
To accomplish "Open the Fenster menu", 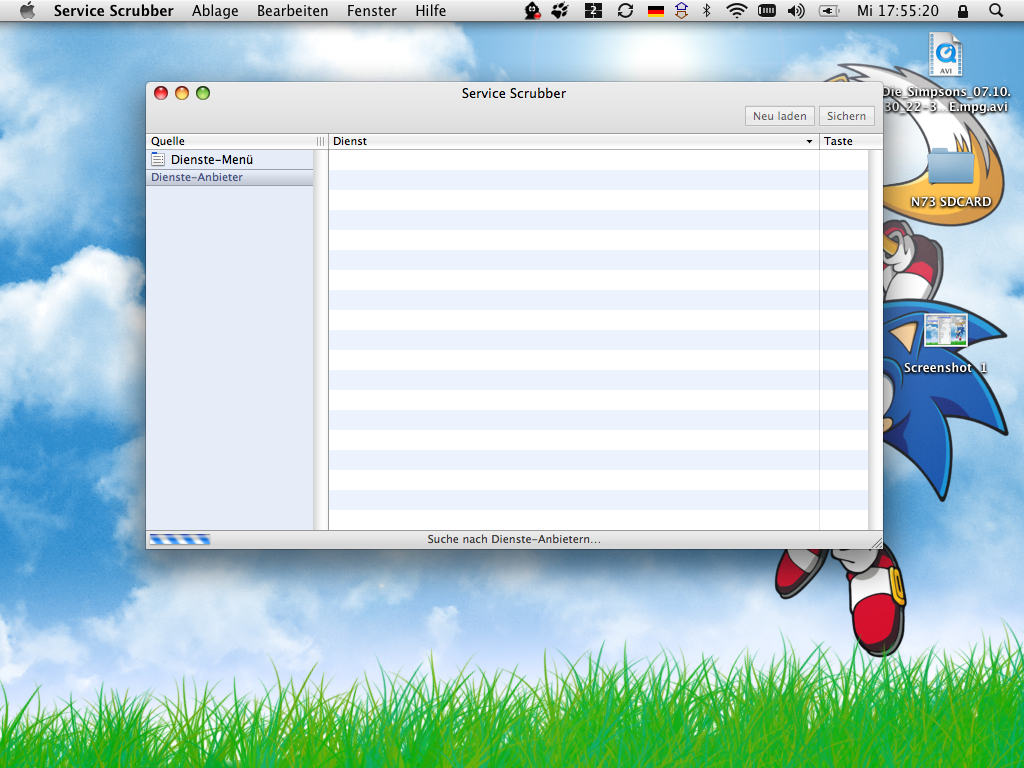I will (x=372, y=10).
